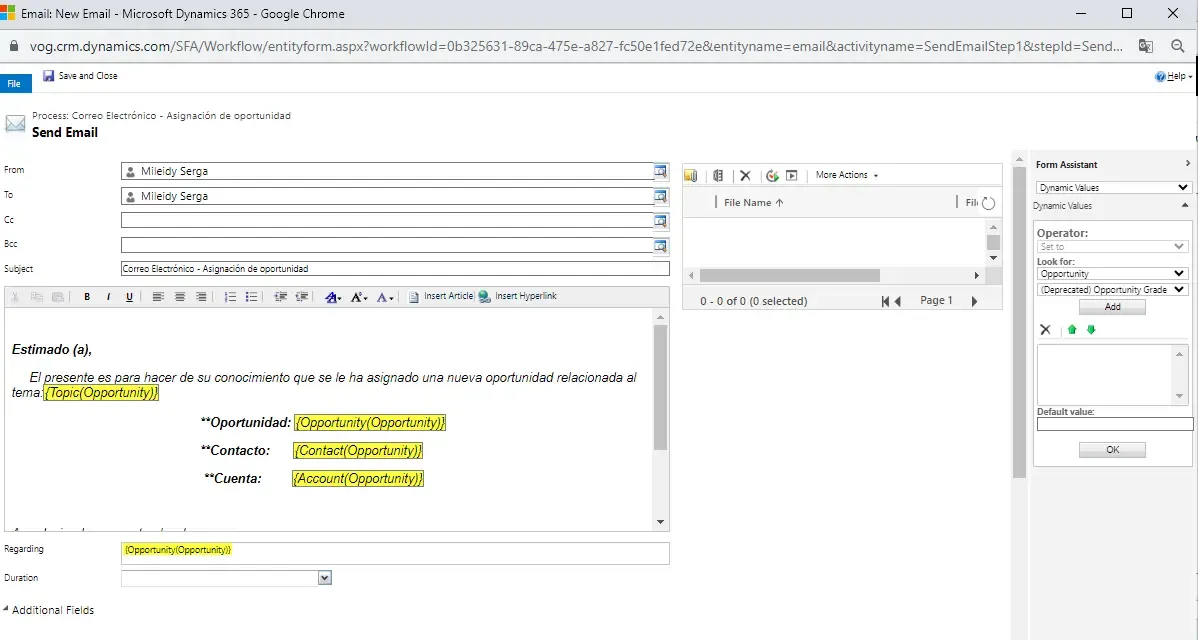This screenshot has height=640, width=1198.
Task: Insert a bulleted list
Action: pos(251,297)
